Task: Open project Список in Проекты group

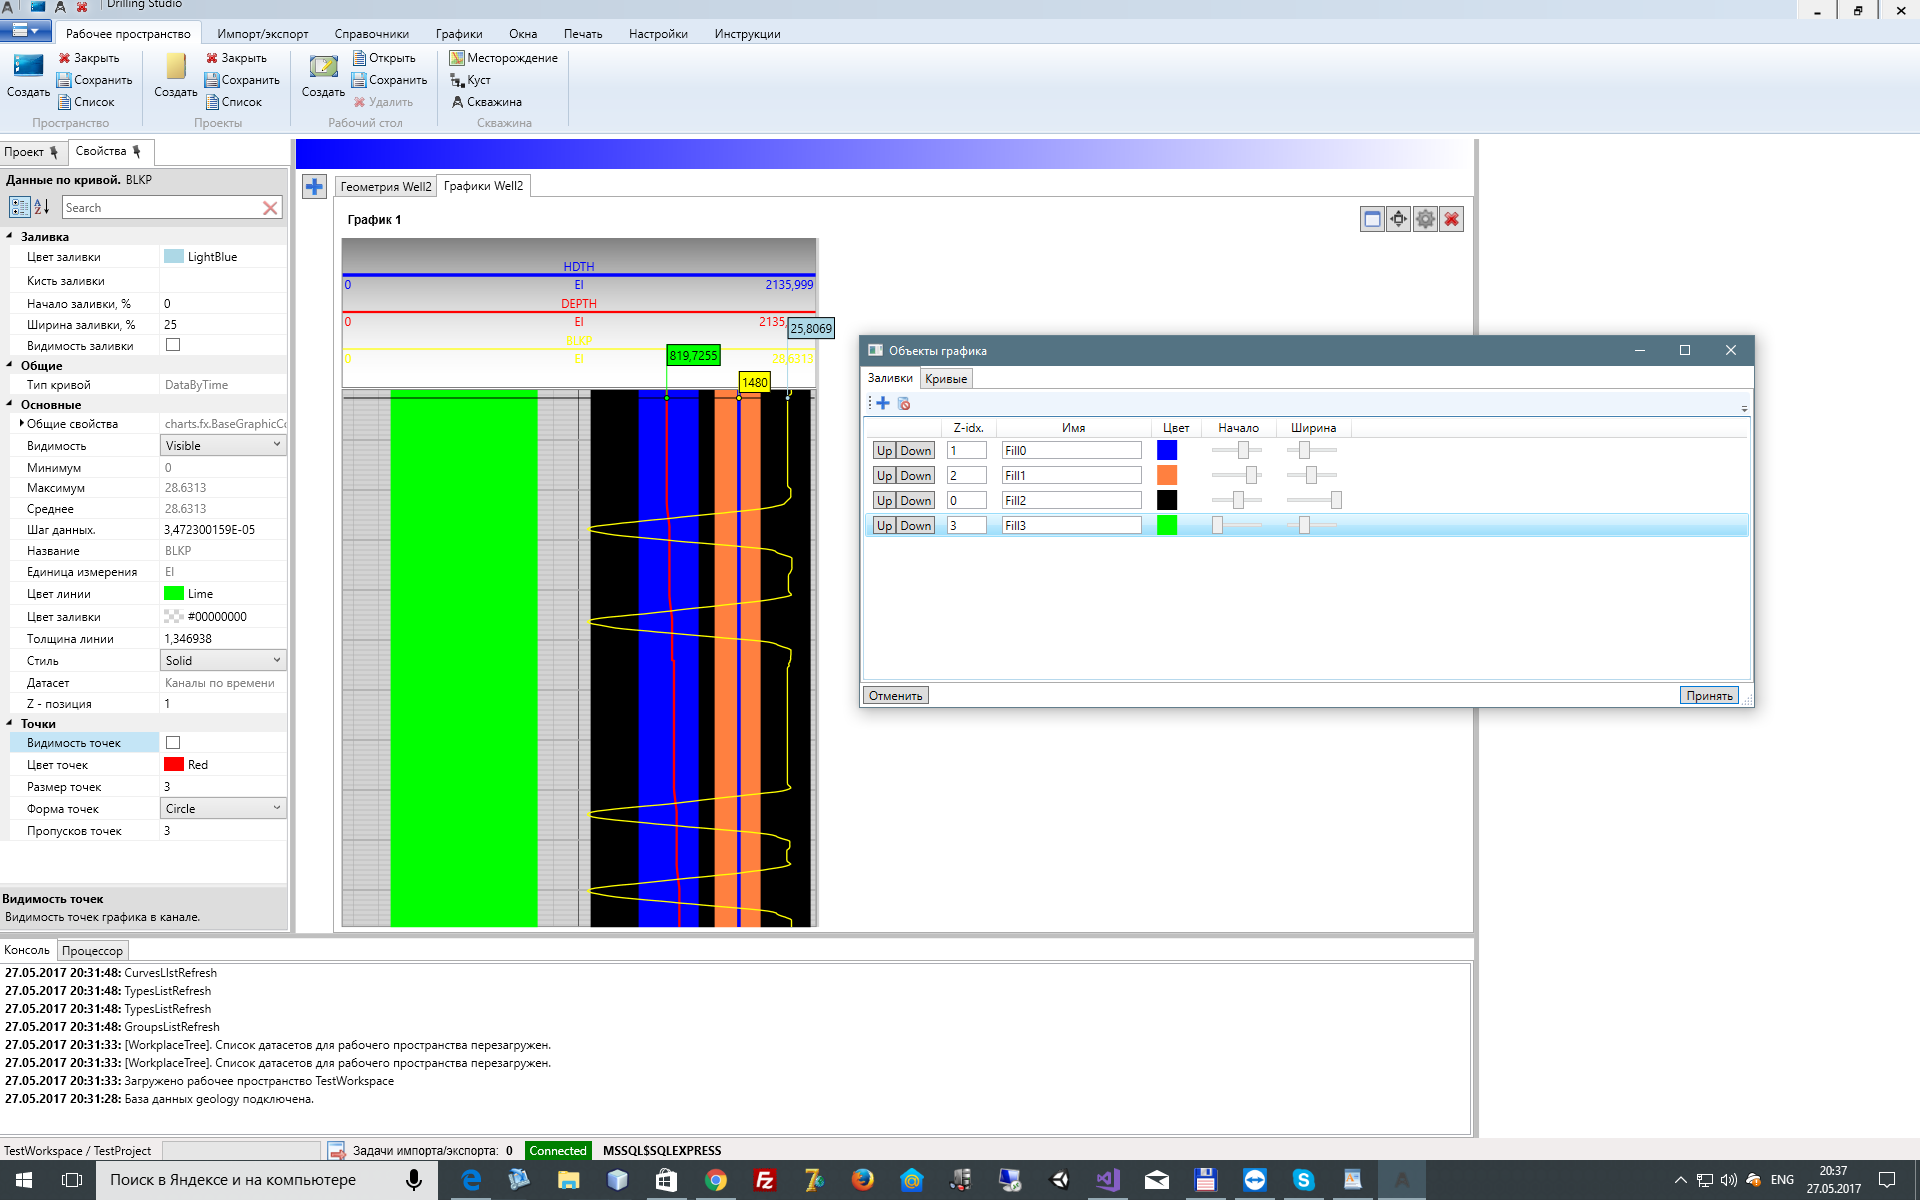Action: pyautogui.click(x=234, y=102)
